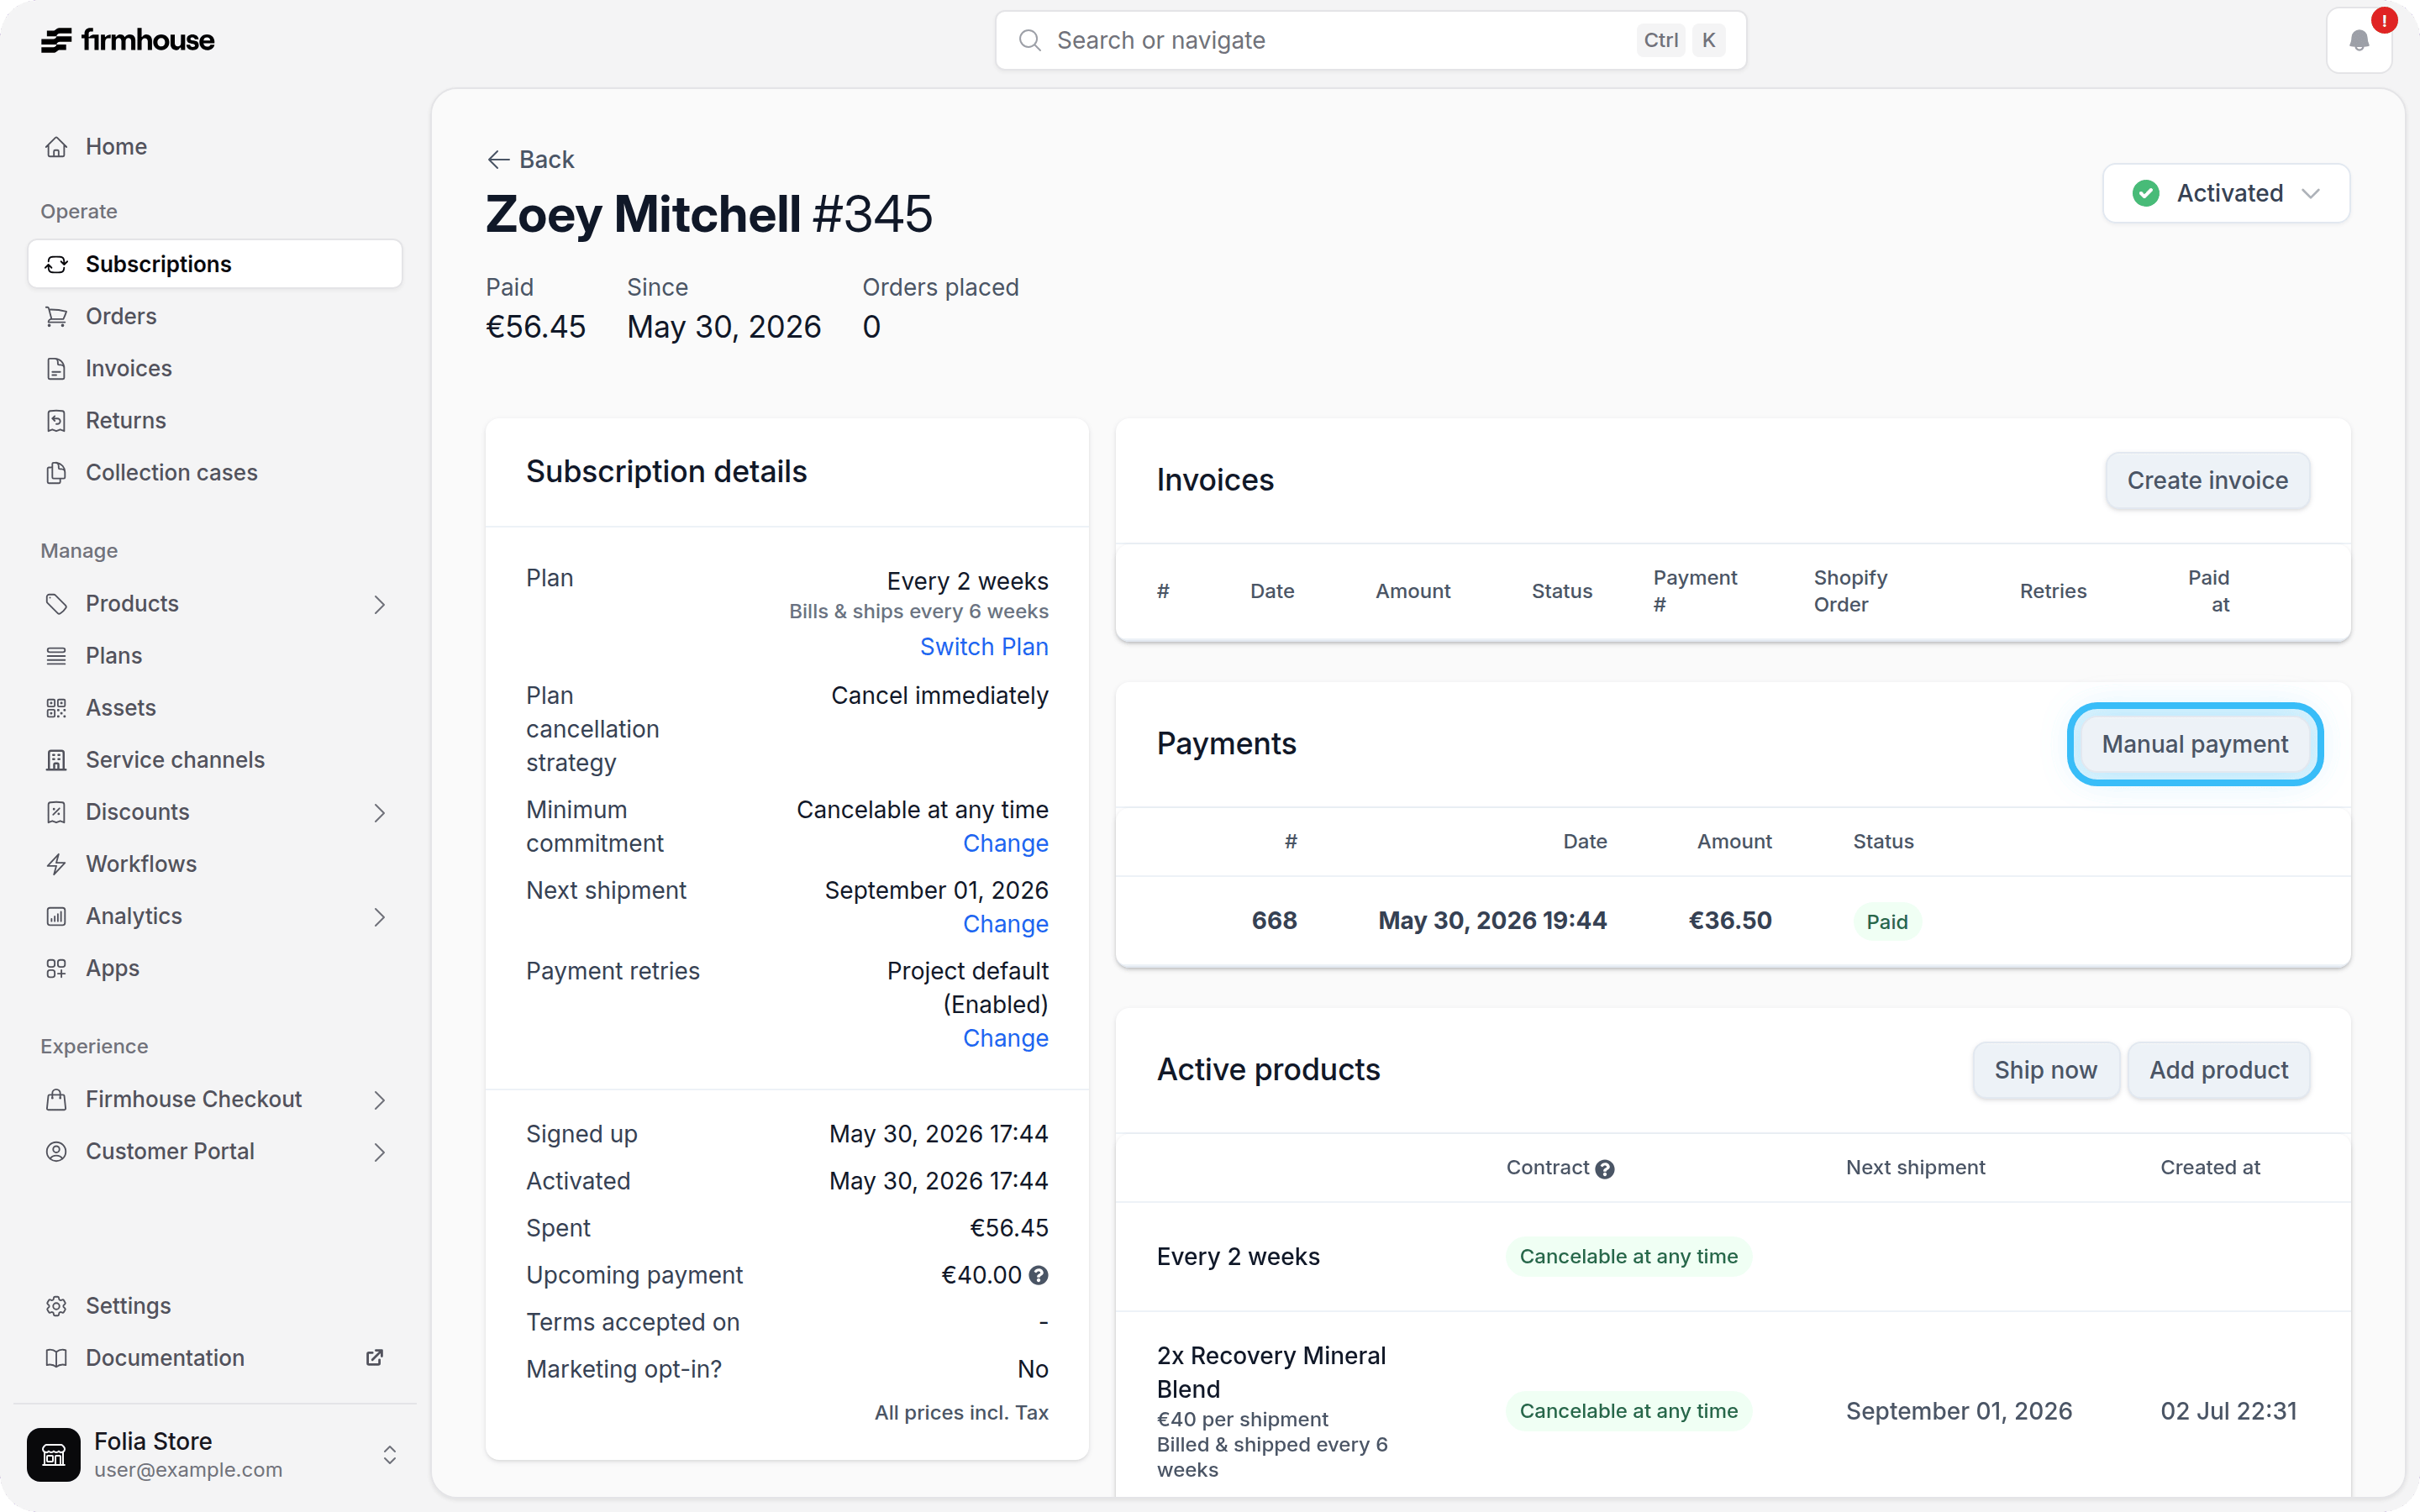Click the Collection cases icon
Viewport: 2420px width, 1512px height.
[x=56, y=472]
